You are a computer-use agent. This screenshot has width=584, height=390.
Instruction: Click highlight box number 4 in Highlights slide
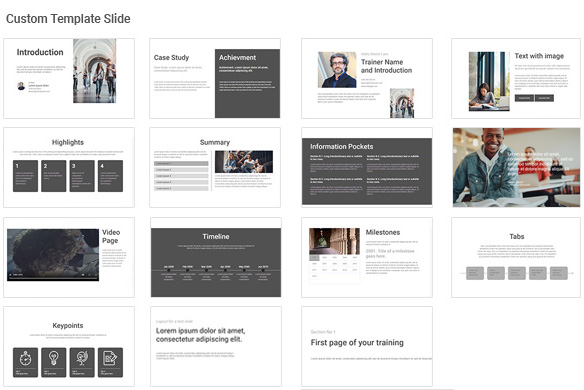tap(110, 176)
